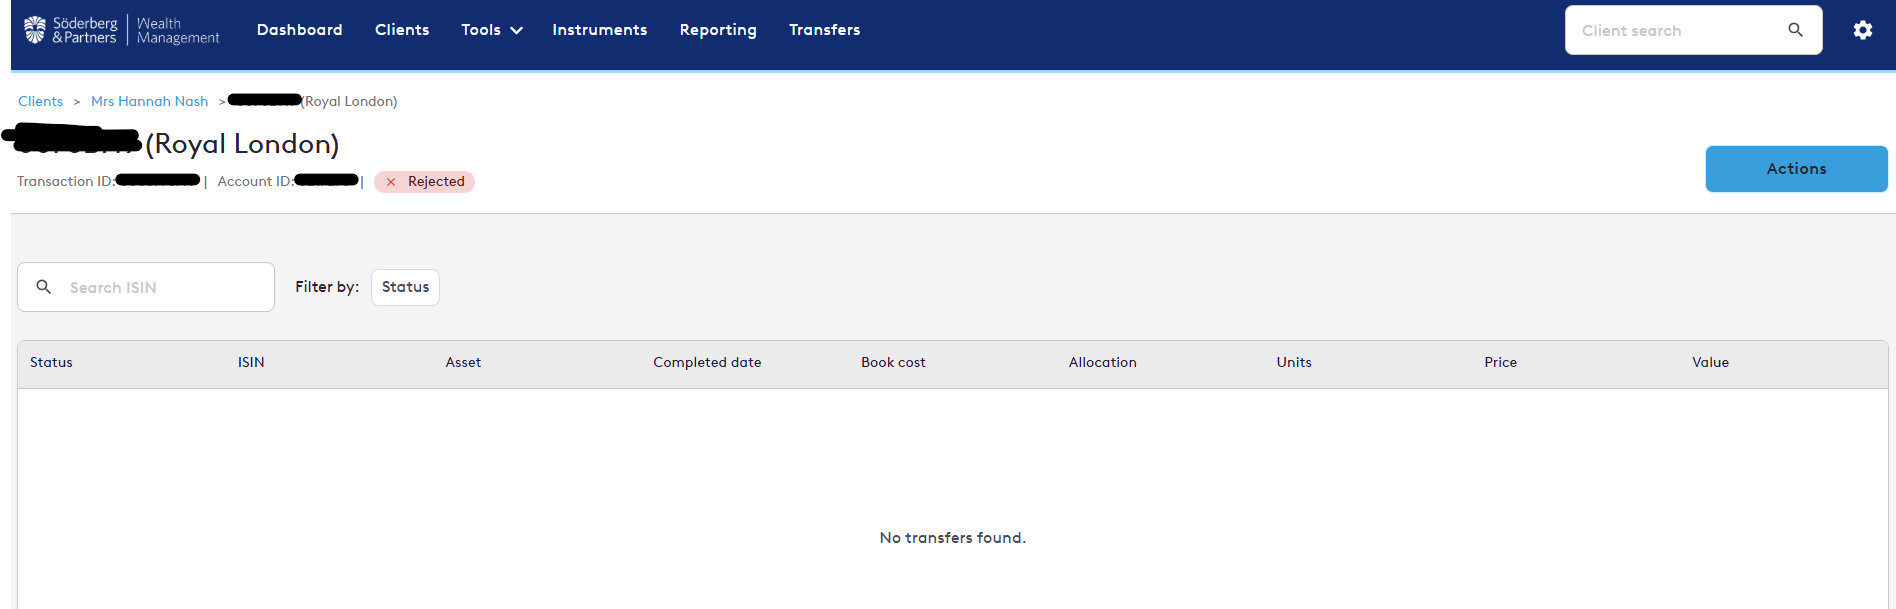Image resolution: width=1896 pixels, height=609 pixels.
Task: Click the Book cost column header
Action: (893, 362)
